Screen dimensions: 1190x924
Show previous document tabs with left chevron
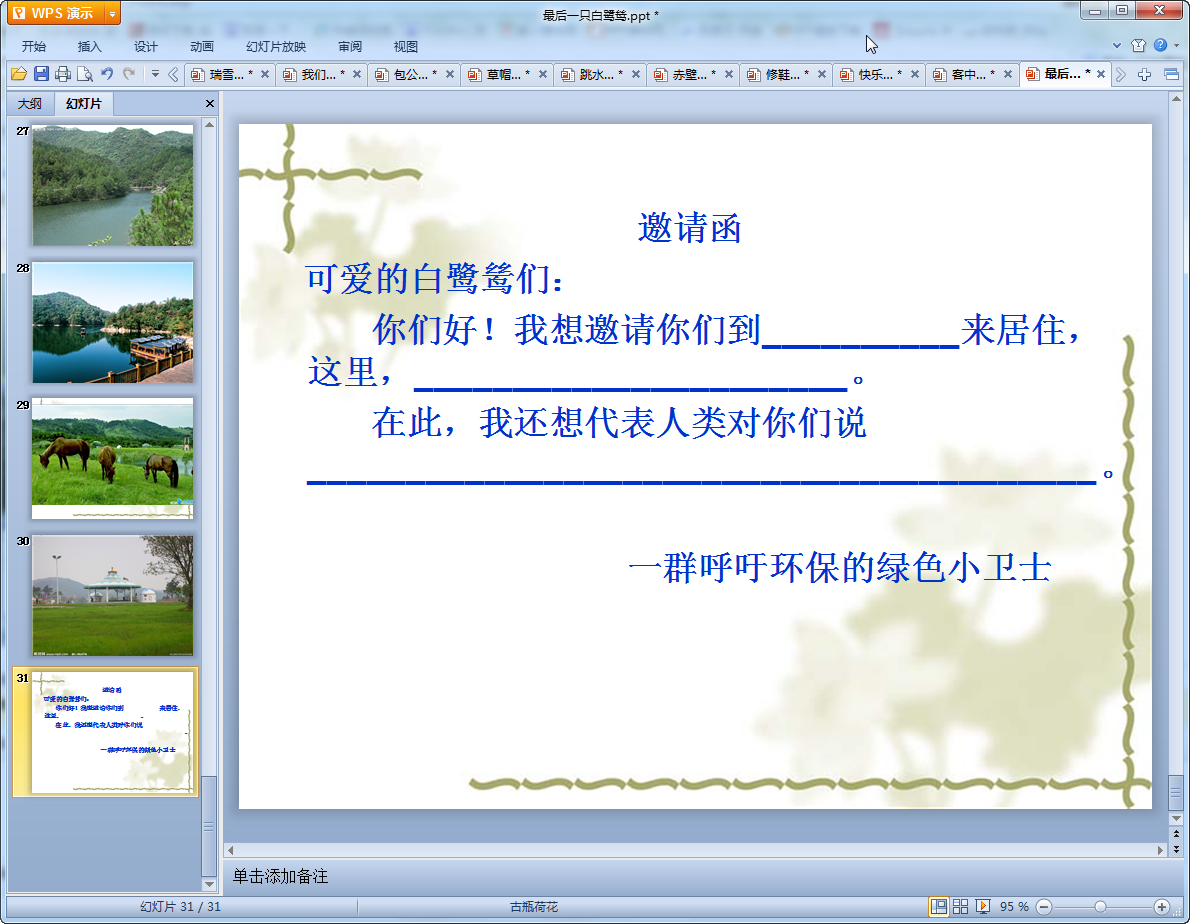pos(173,74)
